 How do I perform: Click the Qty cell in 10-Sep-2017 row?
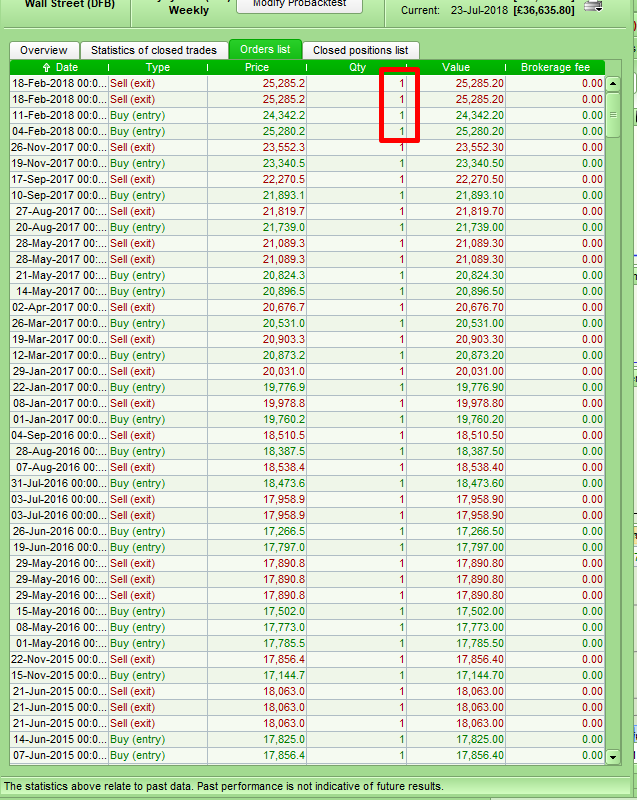tap(357, 195)
